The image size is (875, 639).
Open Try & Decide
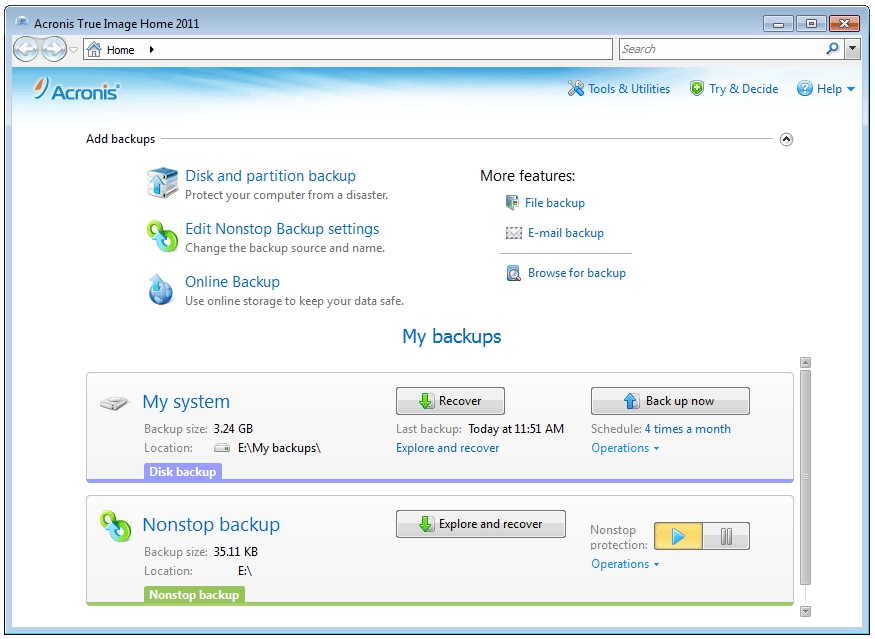pyautogui.click(x=743, y=89)
